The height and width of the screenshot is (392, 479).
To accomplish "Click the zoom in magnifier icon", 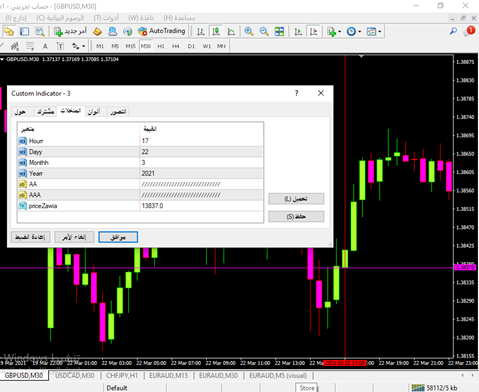I will 248,31.
